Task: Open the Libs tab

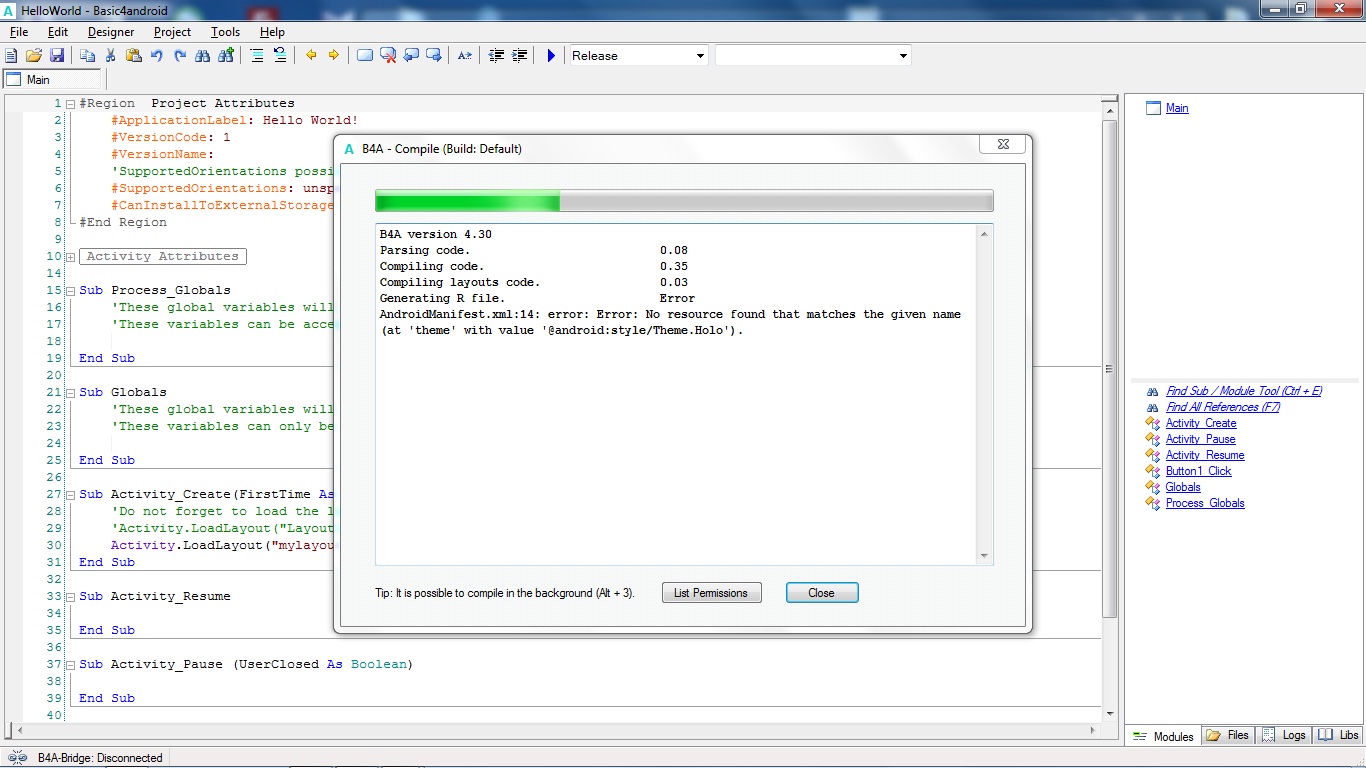Action: pos(1338,735)
